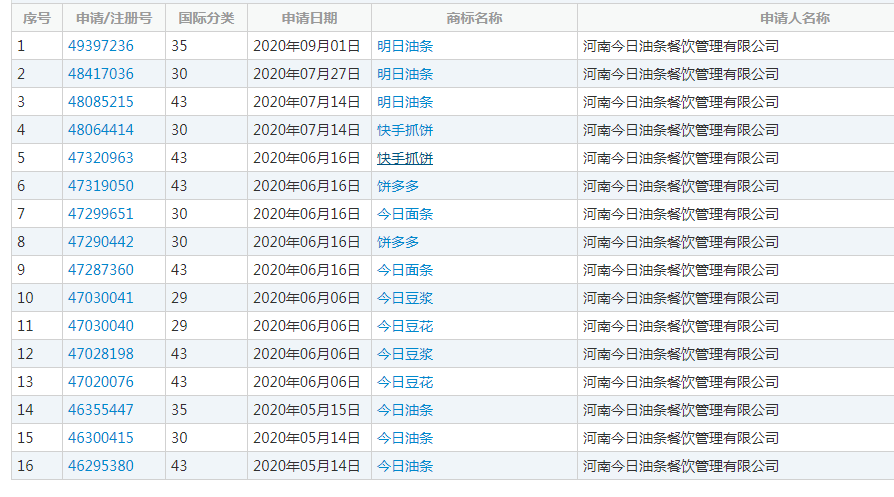
Task: Click the 商标名称 column header
Action: 474,18
